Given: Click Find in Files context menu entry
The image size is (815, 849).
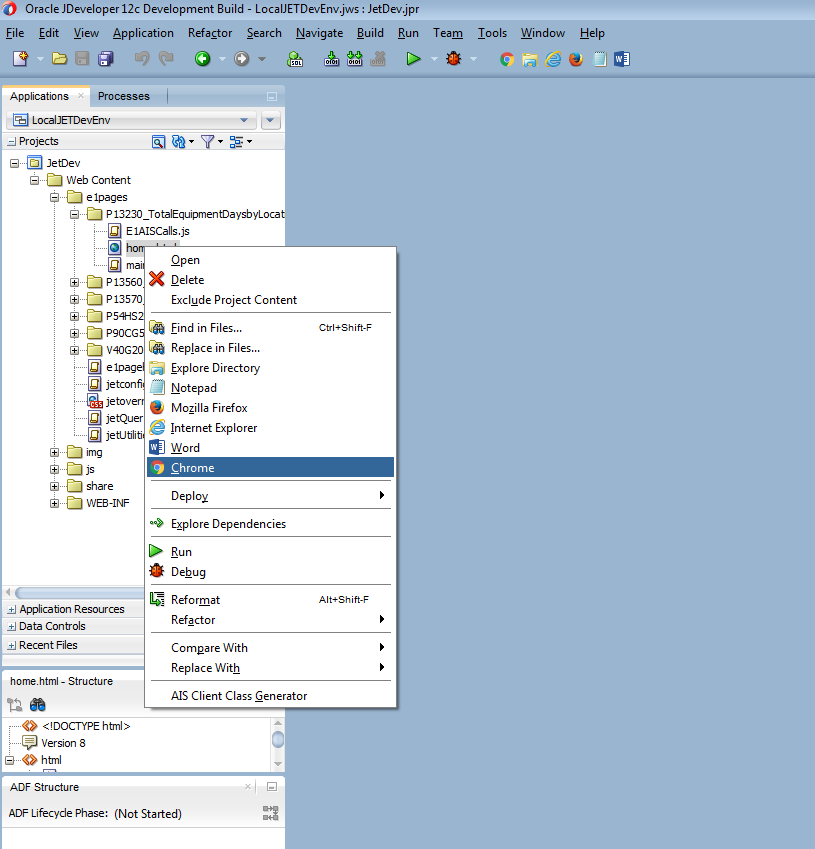Looking at the screenshot, I should pyautogui.click(x=205, y=327).
